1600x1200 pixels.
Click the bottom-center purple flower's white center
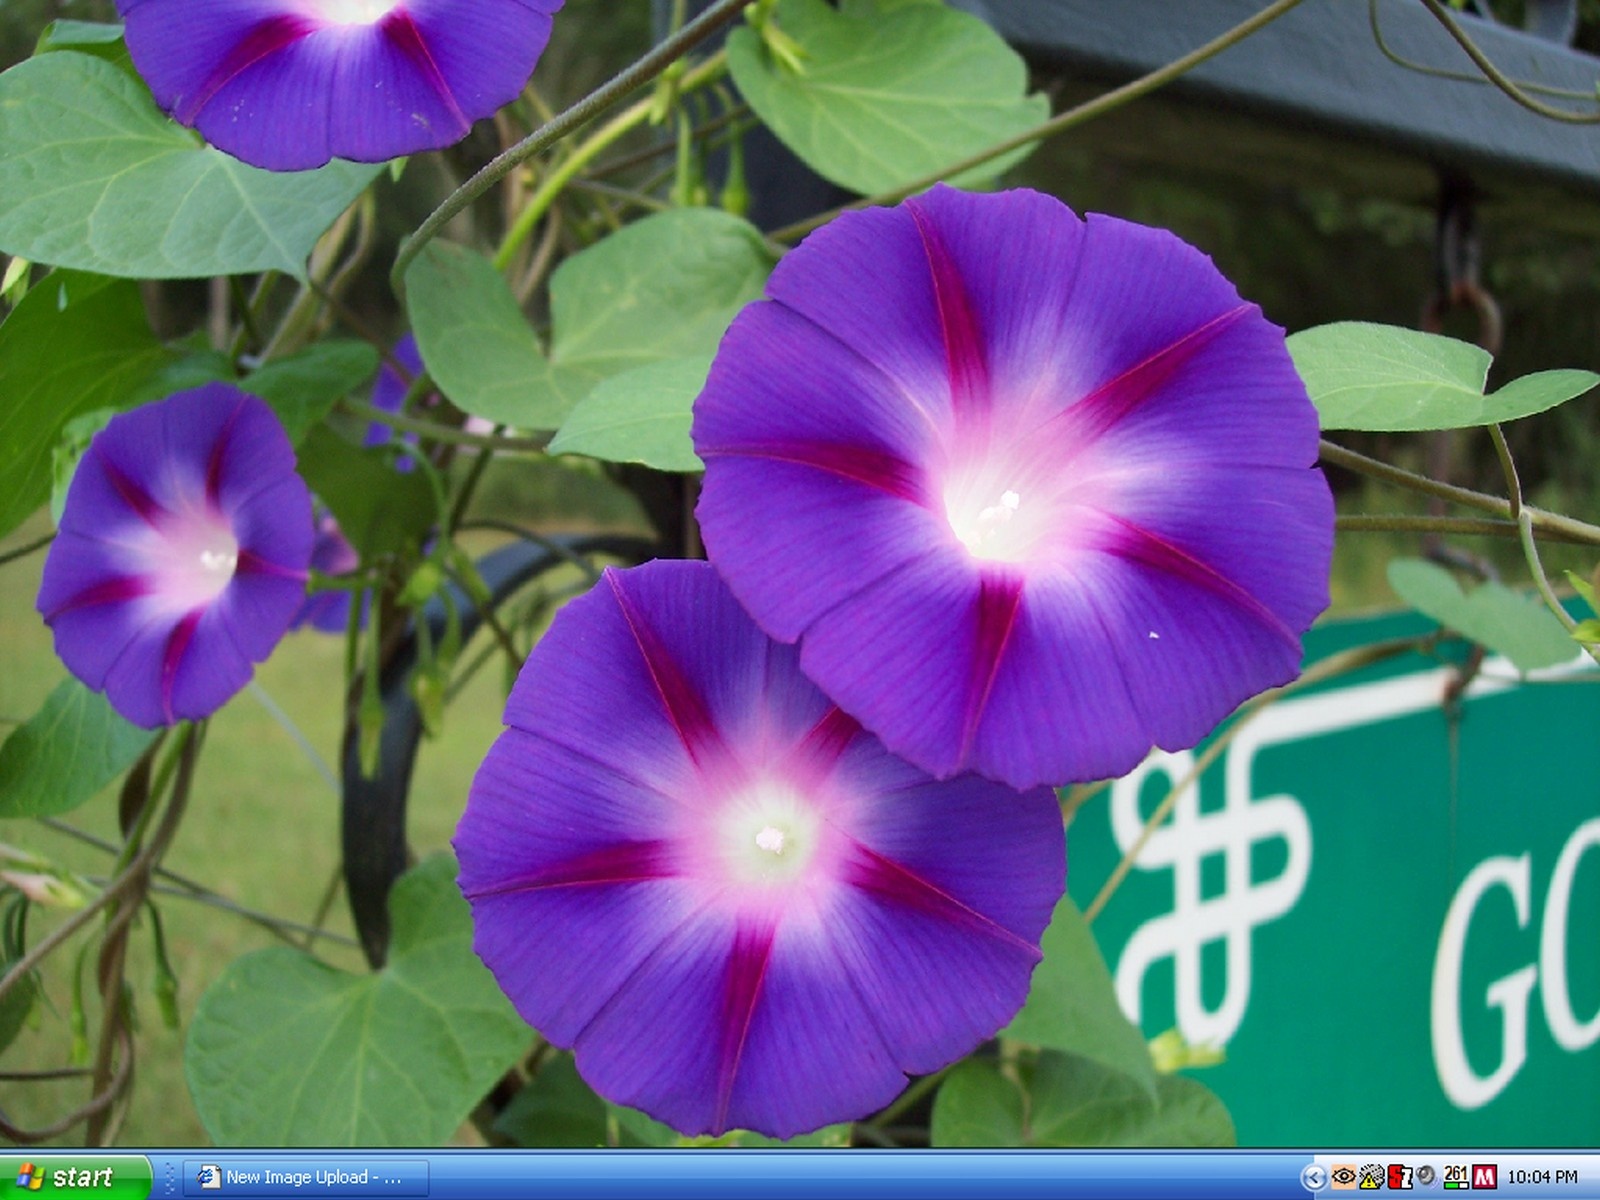click(768, 838)
